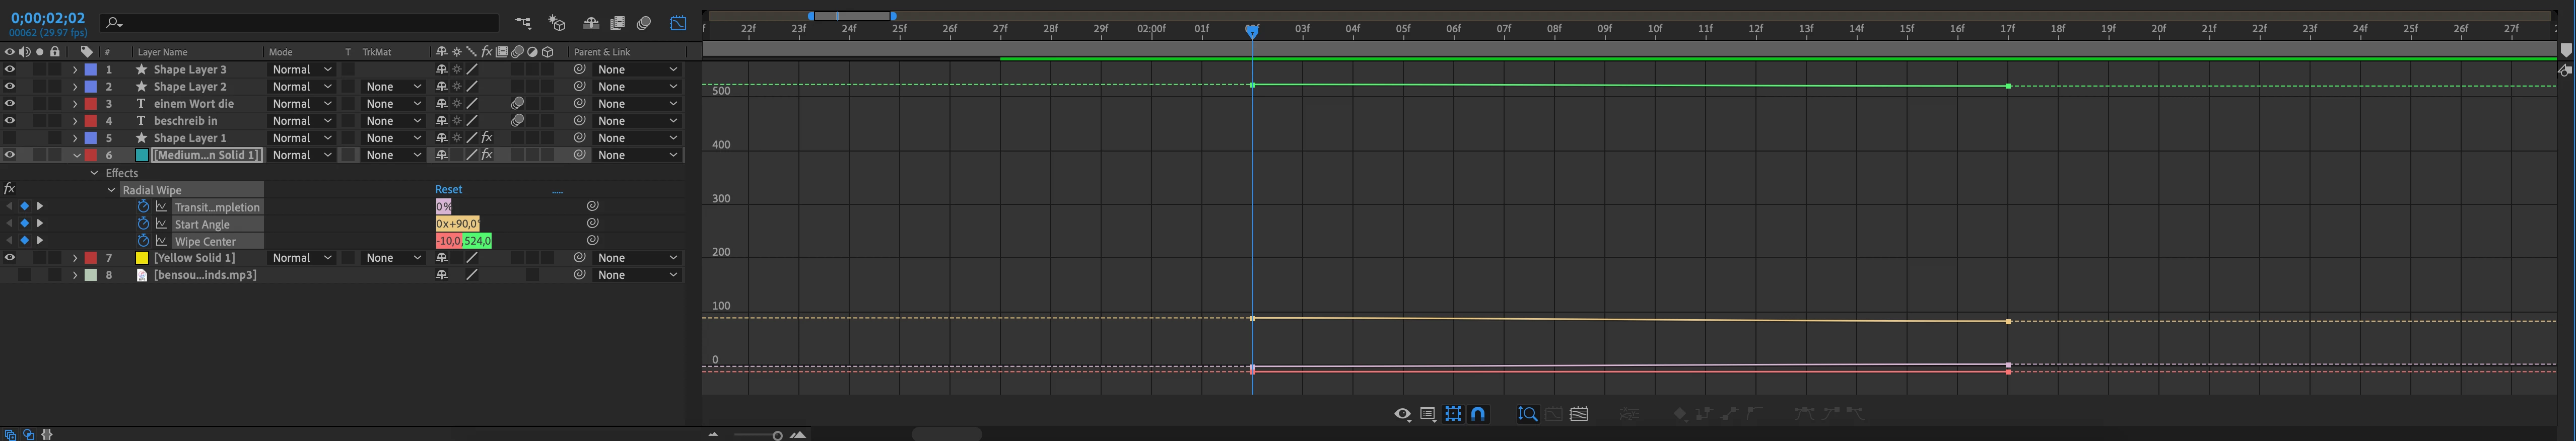The image size is (2576, 441).
Task: Toggle the Graph Editor button
Action: tap(679, 22)
